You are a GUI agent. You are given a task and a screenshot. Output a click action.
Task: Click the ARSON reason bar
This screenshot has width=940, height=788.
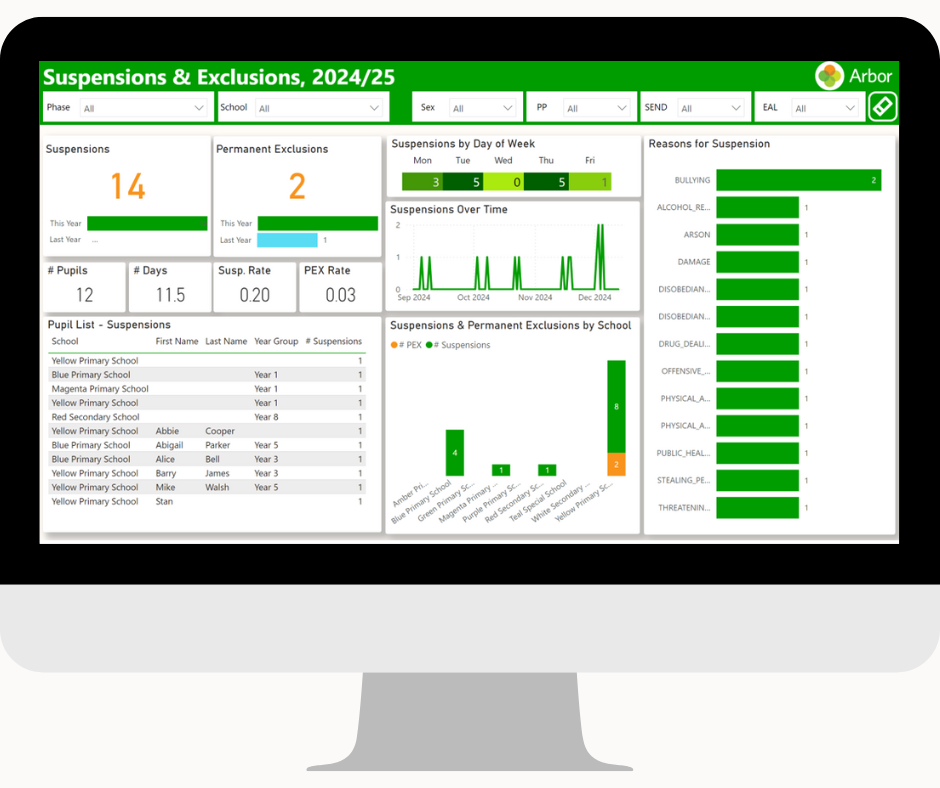(757, 235)
